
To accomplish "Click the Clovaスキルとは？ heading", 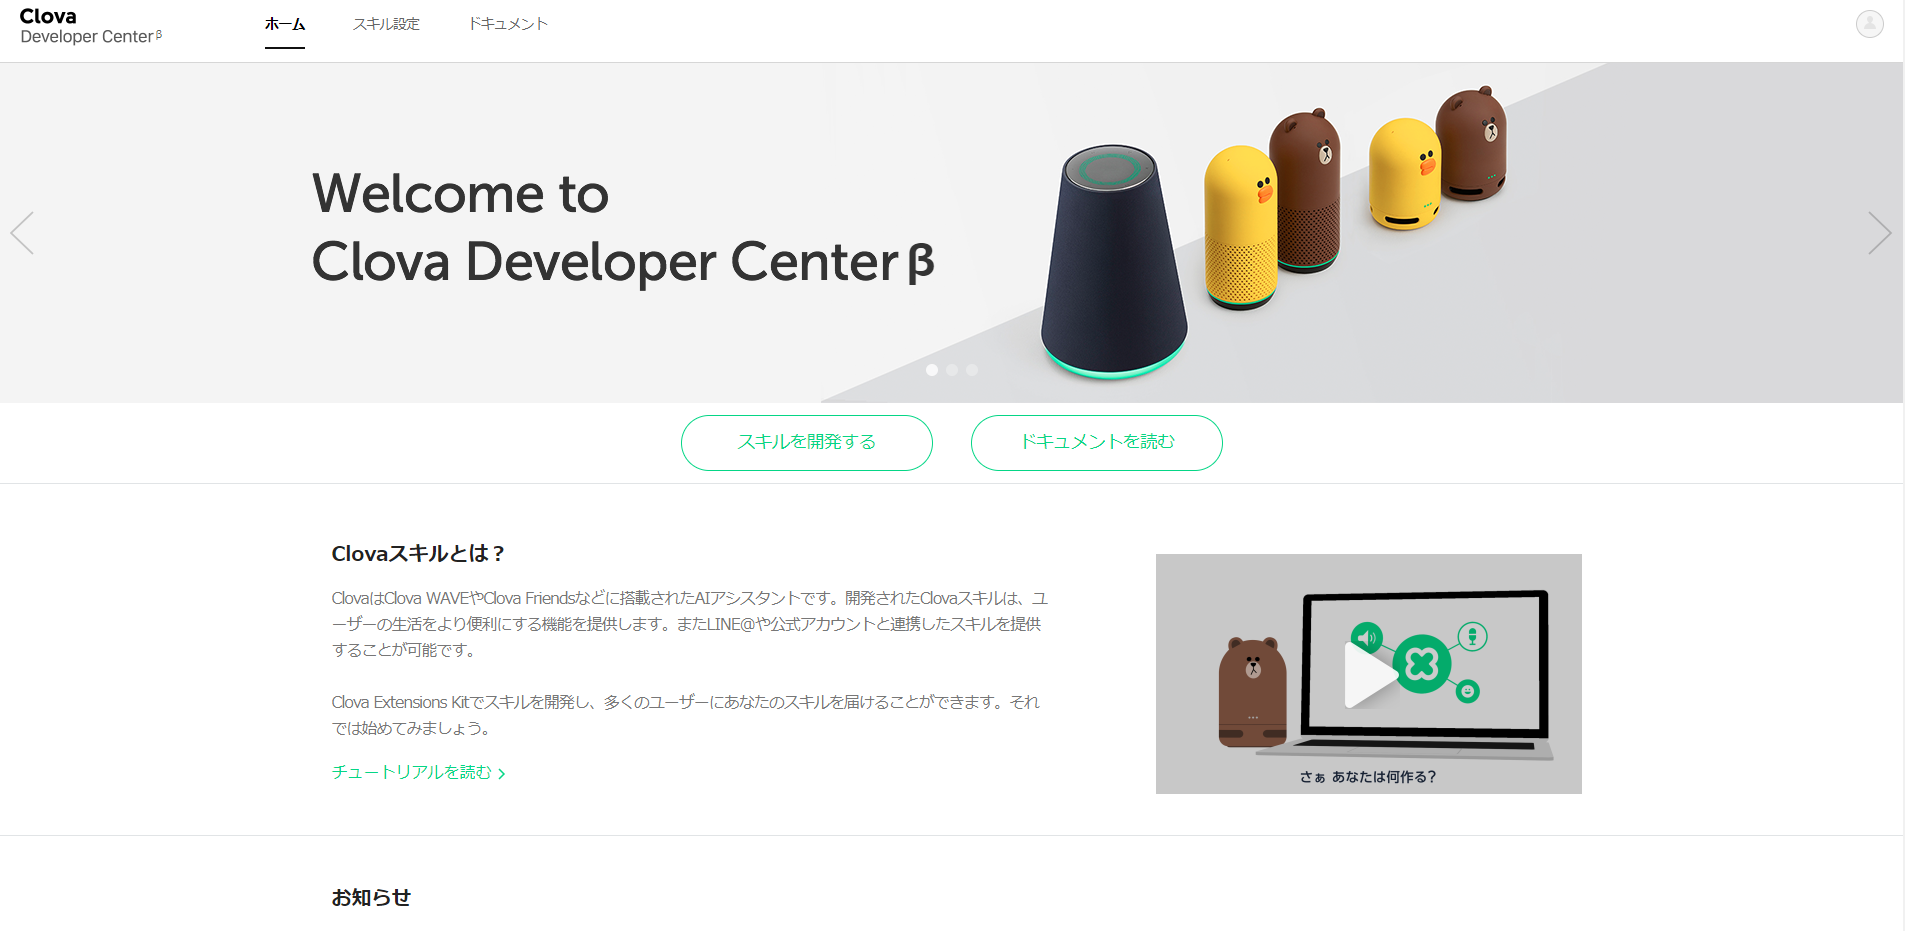I will pyautogui.click(x=418, y=554).
